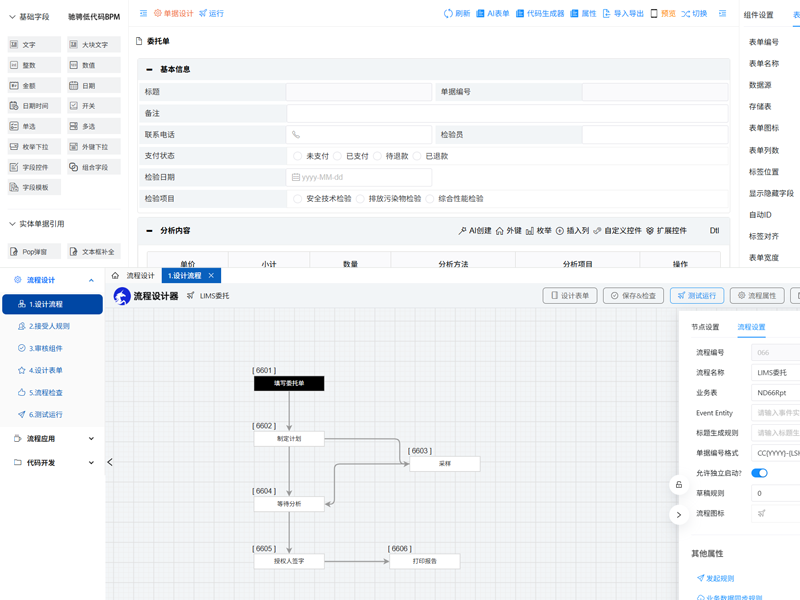The height and width of the screenshot is (600, 800).
Task: Click the 预览 preview icon
Action: 662,13
